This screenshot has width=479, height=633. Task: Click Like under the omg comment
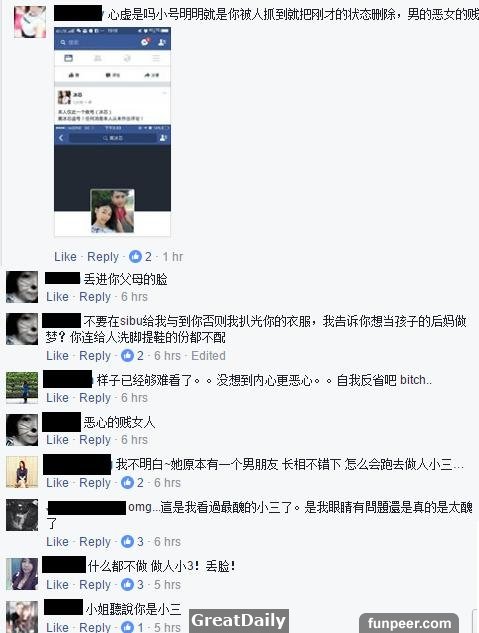[x=57, y=542]
